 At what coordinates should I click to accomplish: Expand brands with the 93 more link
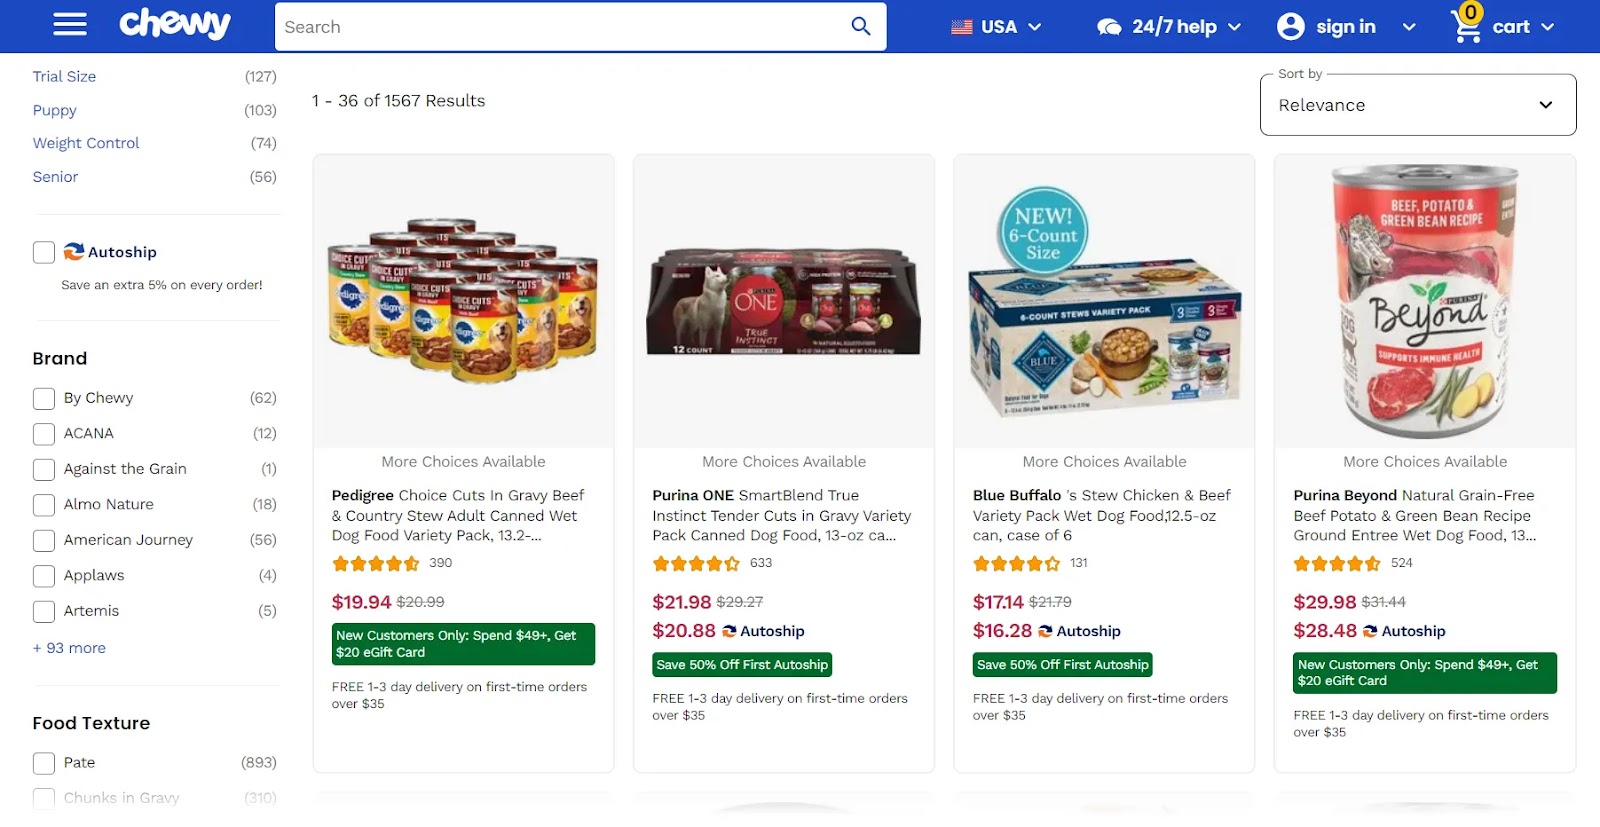pos(69,647)
